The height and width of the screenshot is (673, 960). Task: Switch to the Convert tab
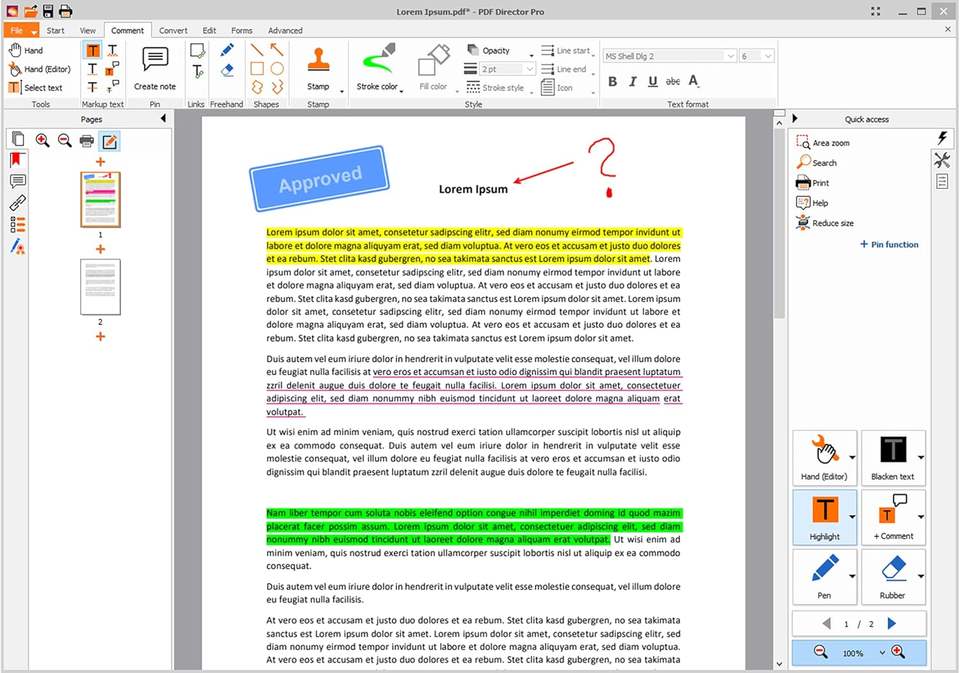click(173, 30)
